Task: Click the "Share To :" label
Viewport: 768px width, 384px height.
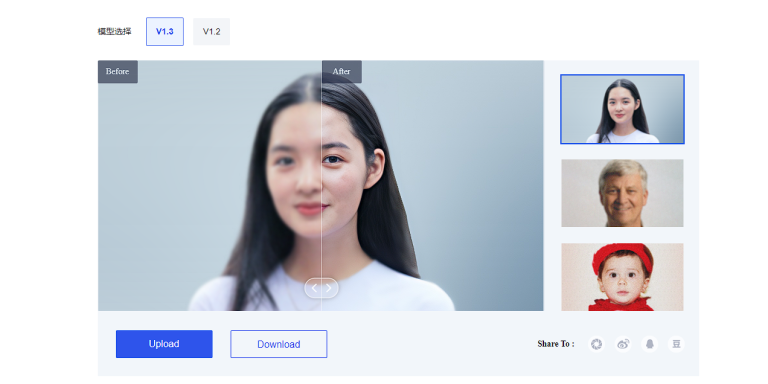Action: click(556, 344)
